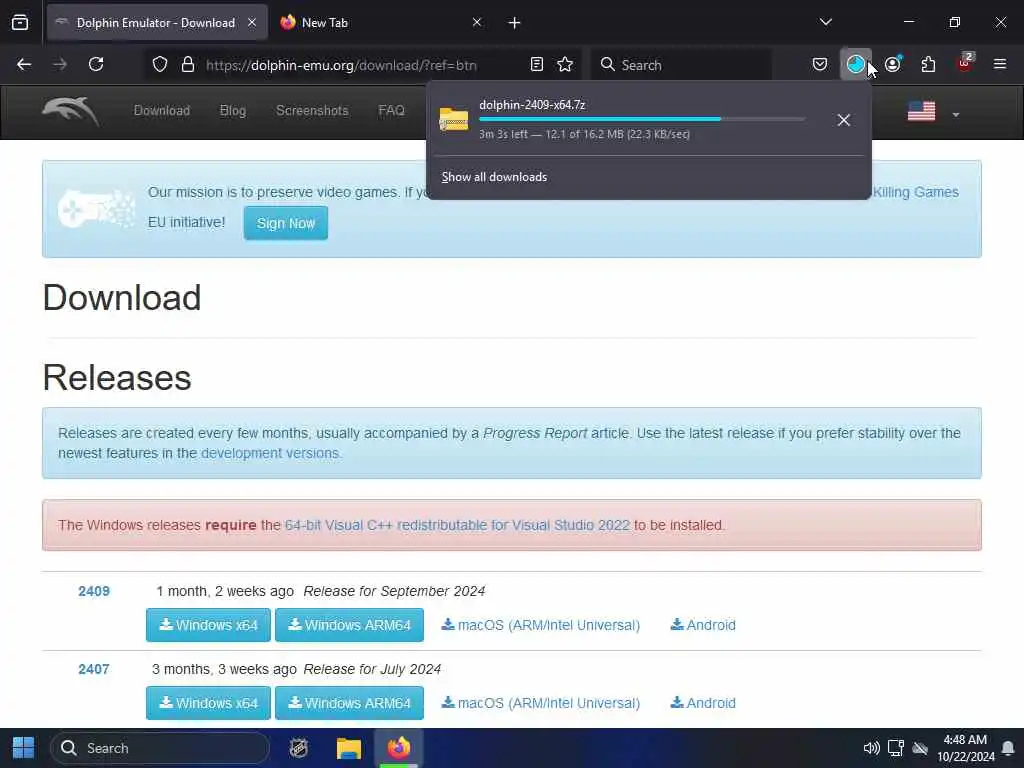Click the dropdown caret beside the flag
The width and height of the screenshot is (1024, 768).
click(x=955, y=114)
